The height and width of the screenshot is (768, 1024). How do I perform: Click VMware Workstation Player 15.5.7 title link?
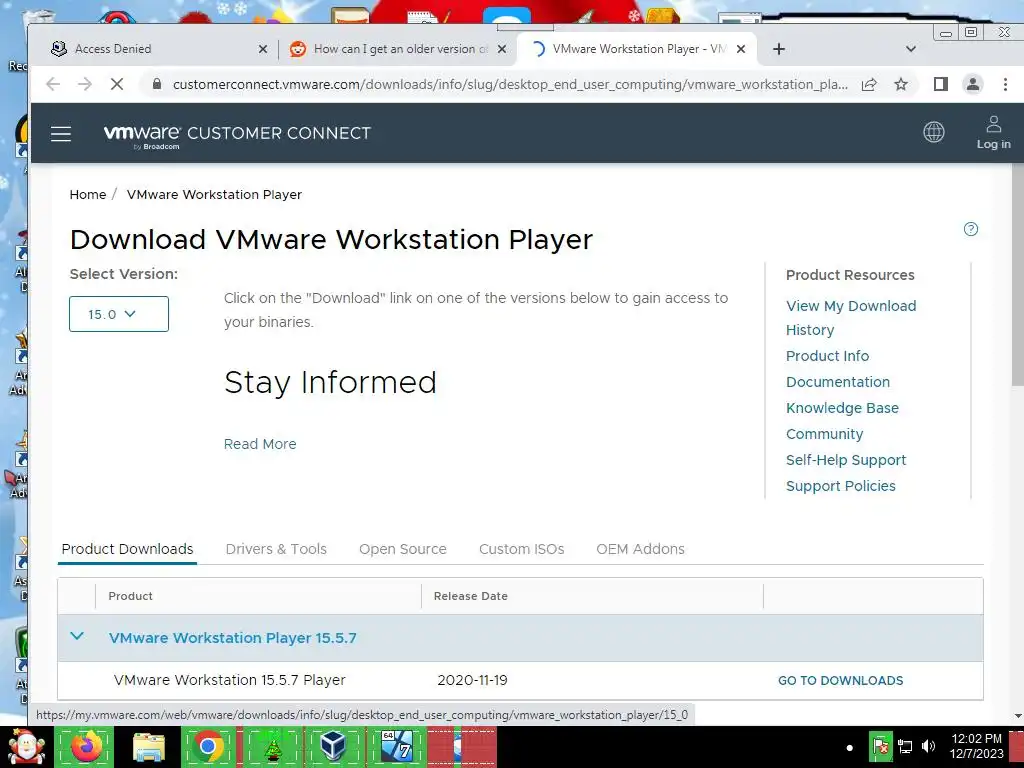tap(232, 638)
